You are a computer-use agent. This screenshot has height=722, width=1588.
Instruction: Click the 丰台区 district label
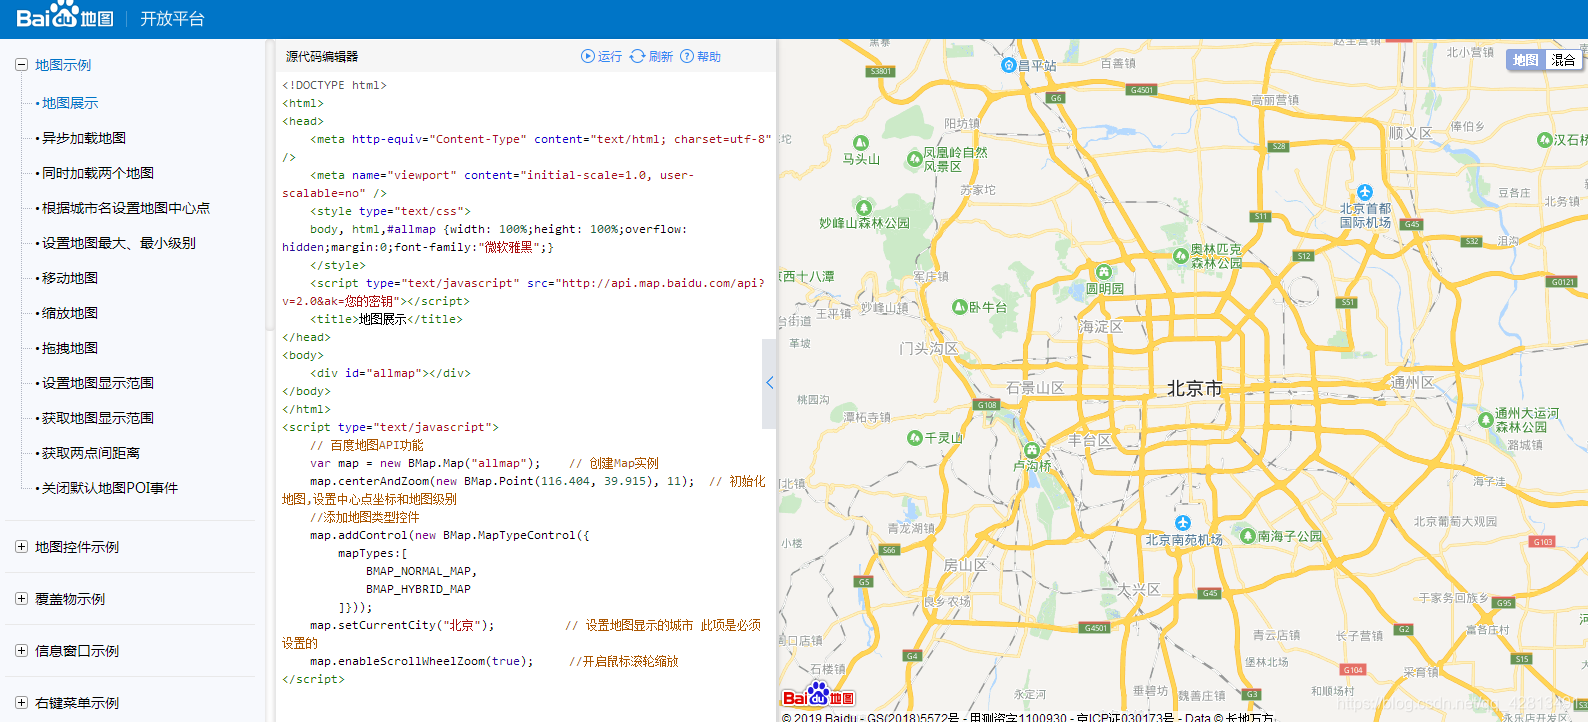1089,440
